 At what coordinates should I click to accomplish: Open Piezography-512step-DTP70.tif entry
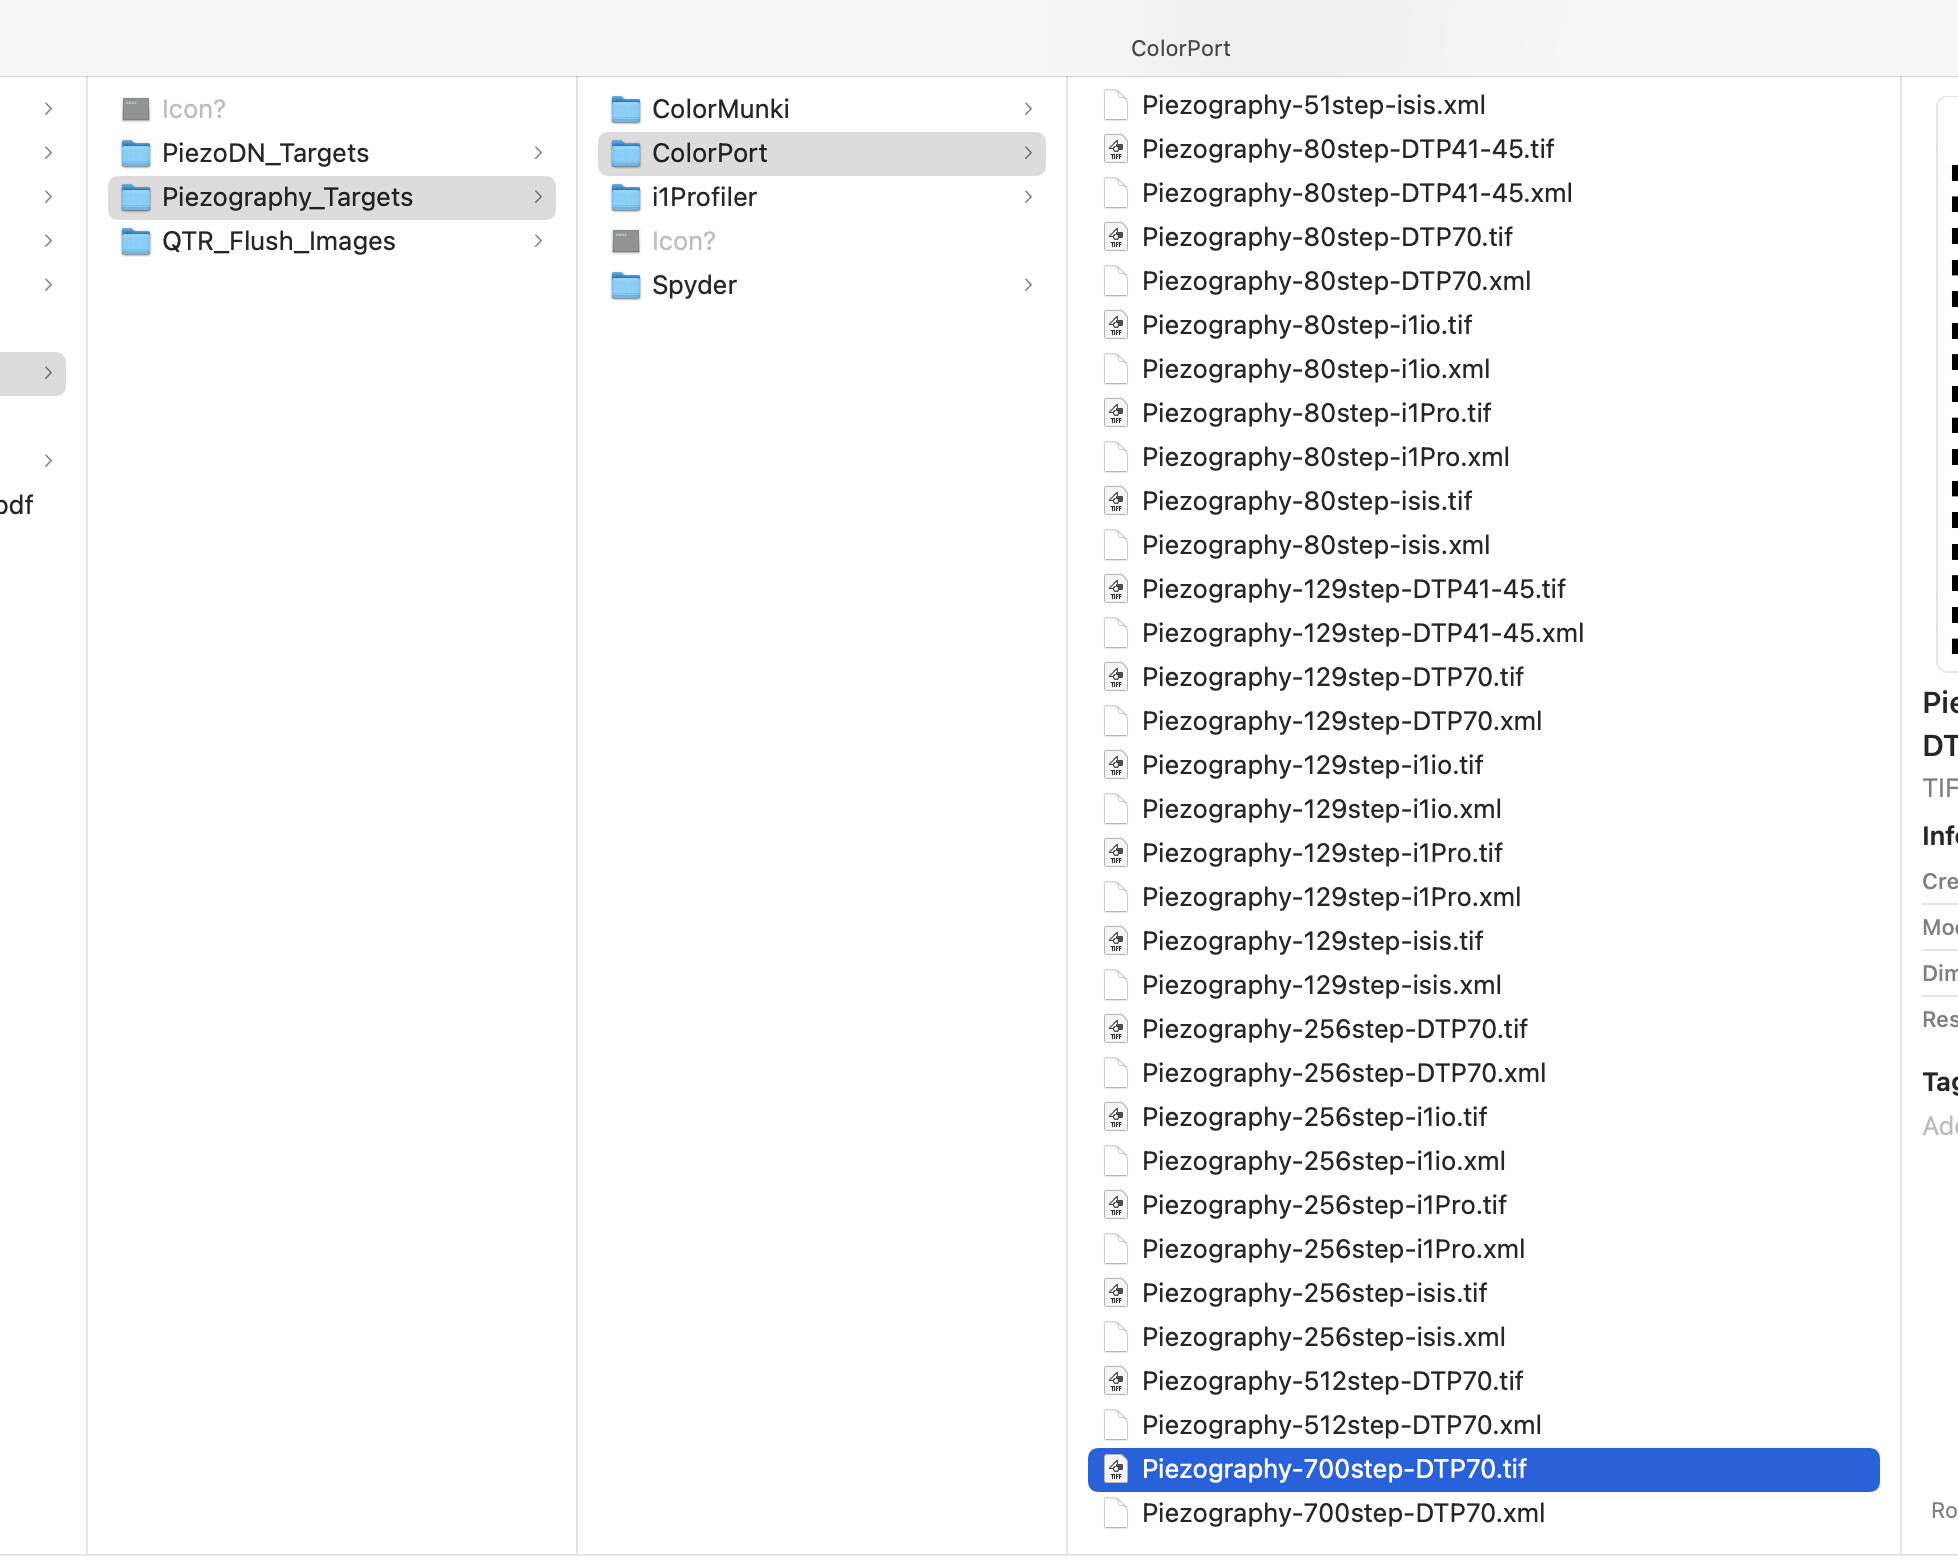1331,1381
